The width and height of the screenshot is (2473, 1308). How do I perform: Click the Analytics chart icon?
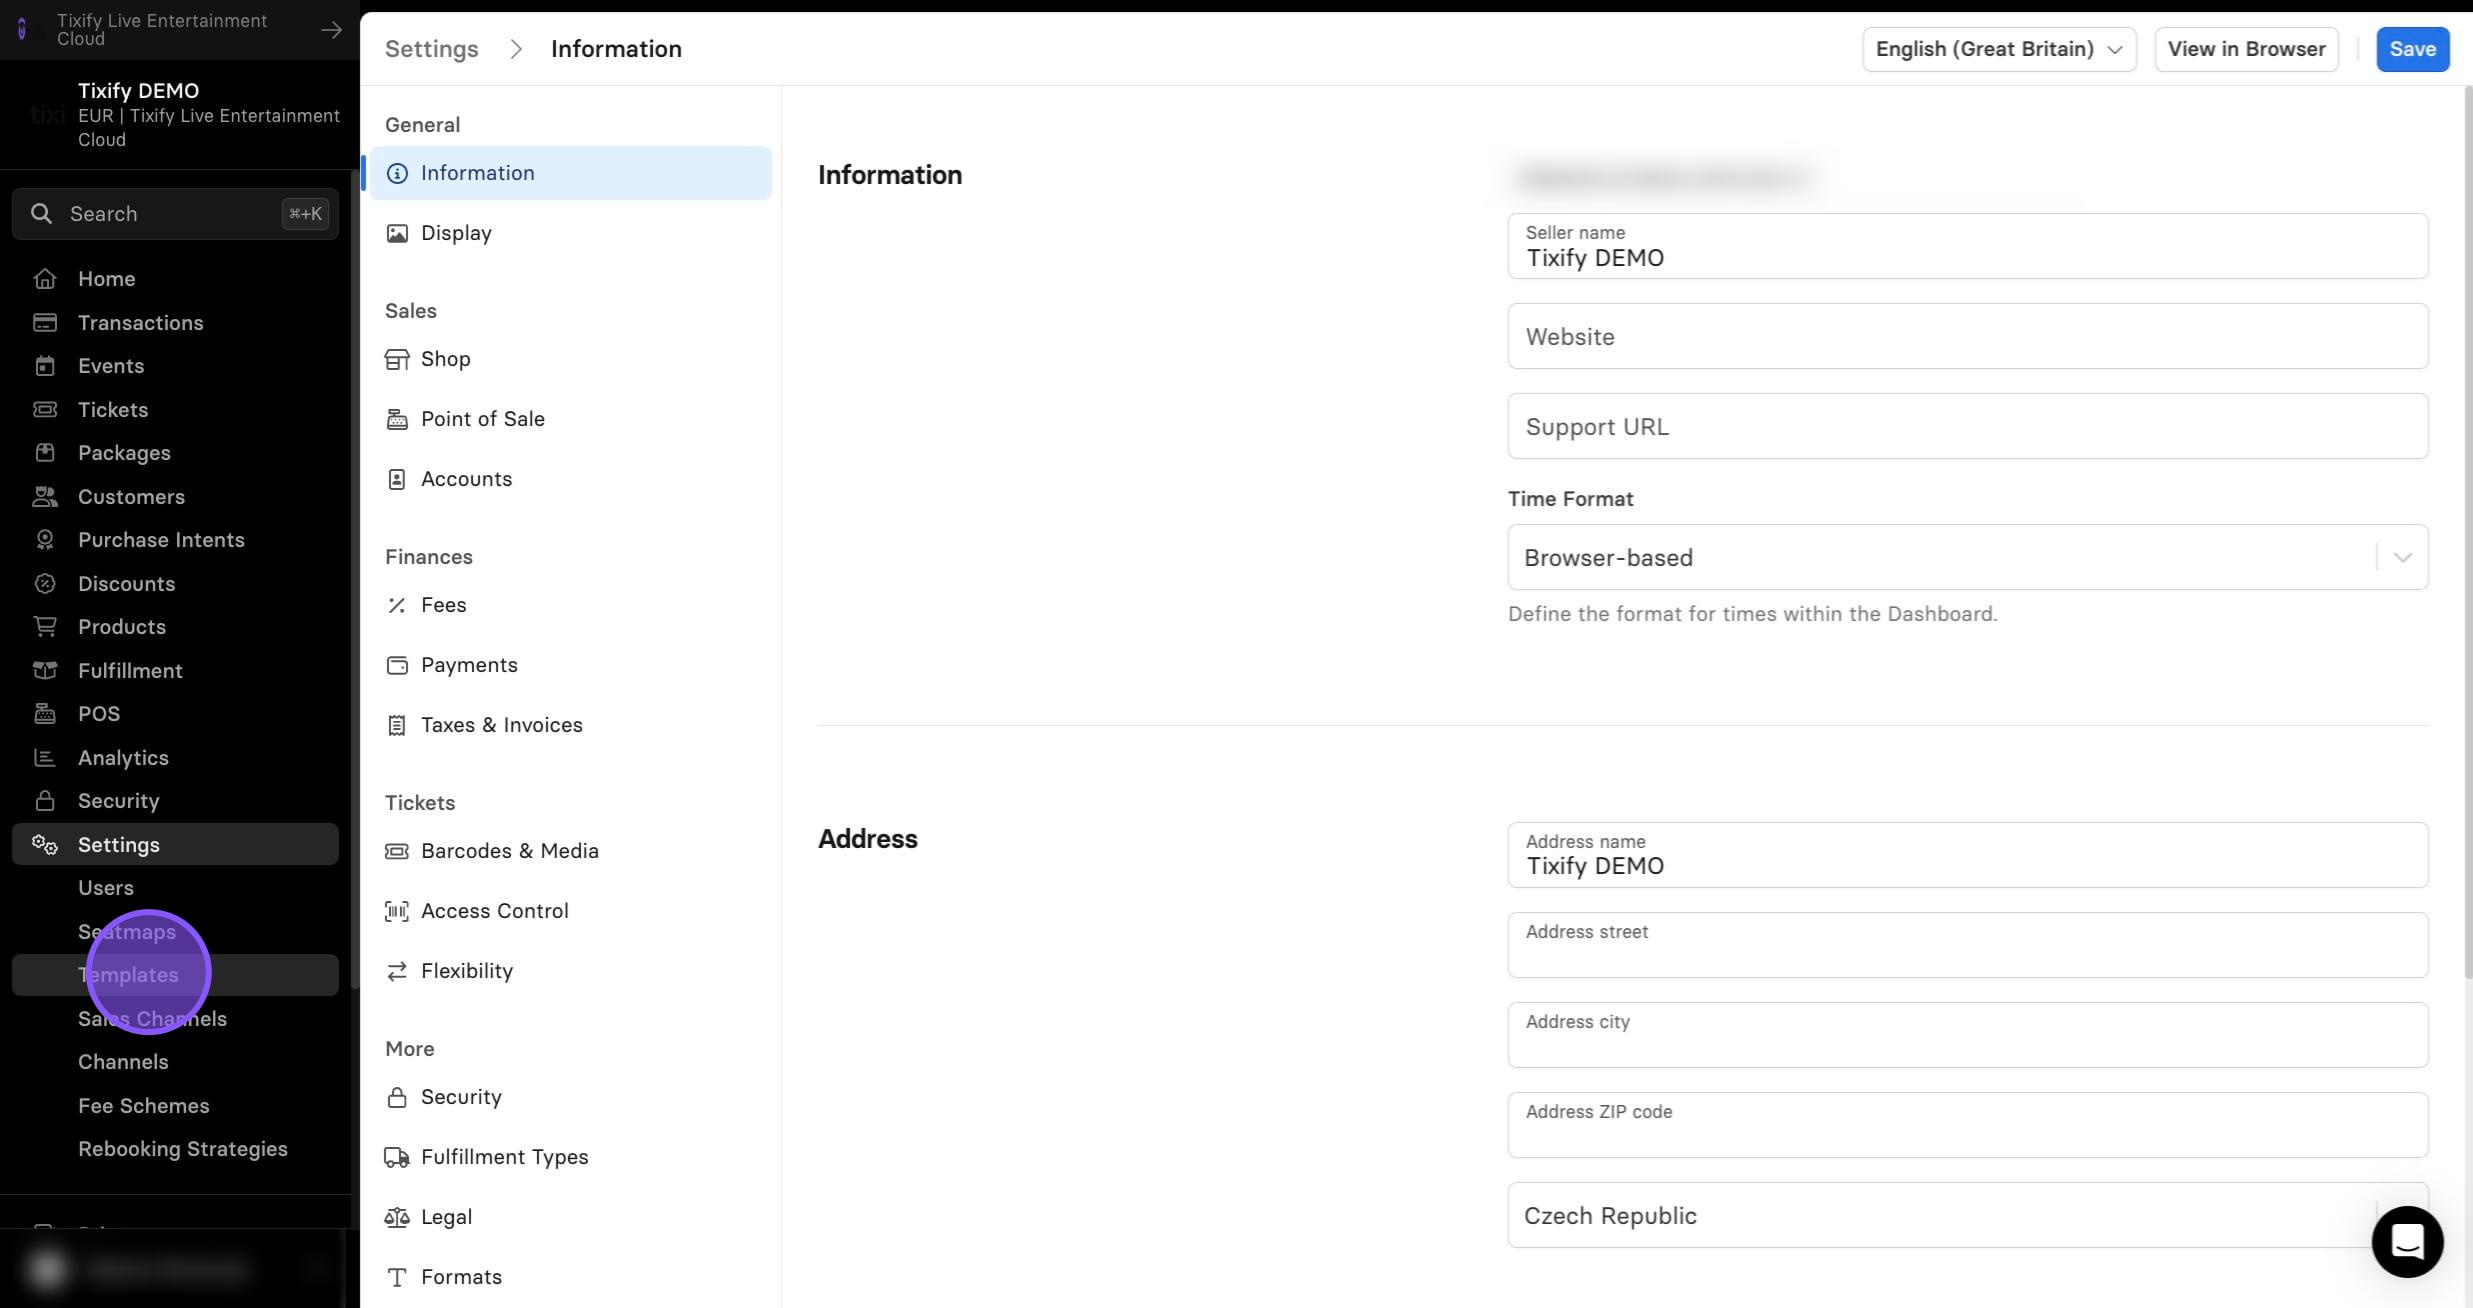pyautogui.click(x=44, y=757)
